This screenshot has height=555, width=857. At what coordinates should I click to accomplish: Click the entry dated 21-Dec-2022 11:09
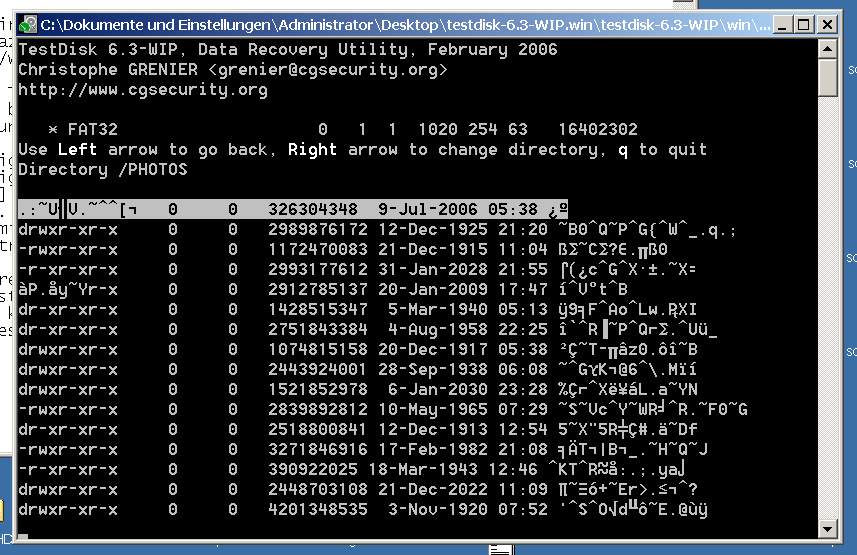(x=357, y=489)
